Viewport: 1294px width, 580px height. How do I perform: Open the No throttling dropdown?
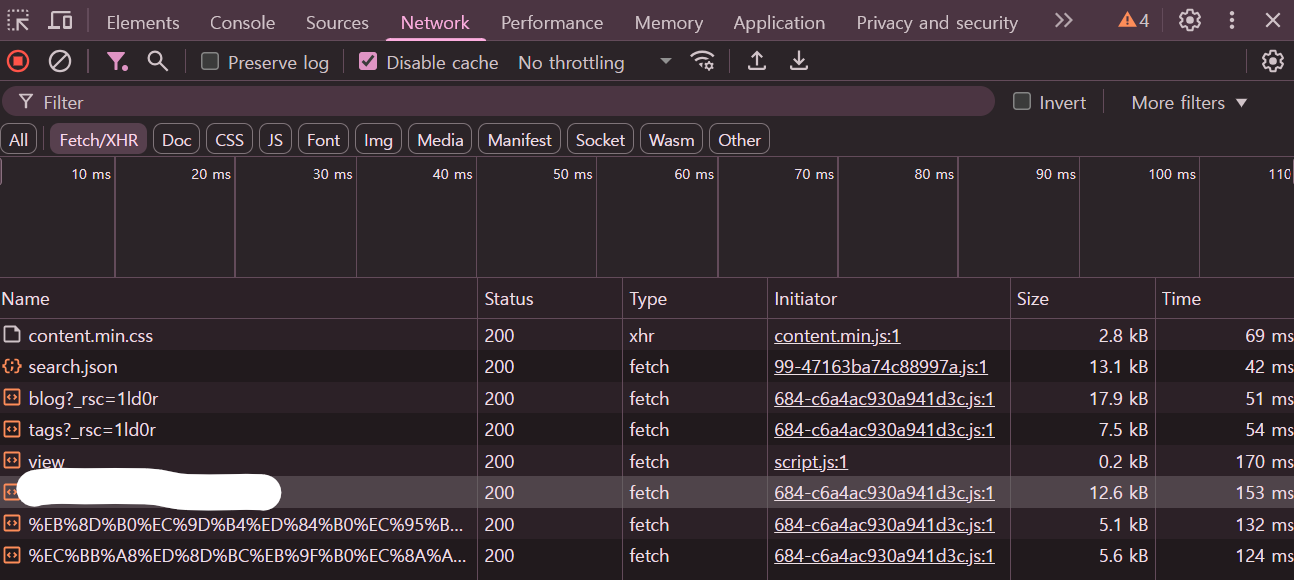coord(594,62)
